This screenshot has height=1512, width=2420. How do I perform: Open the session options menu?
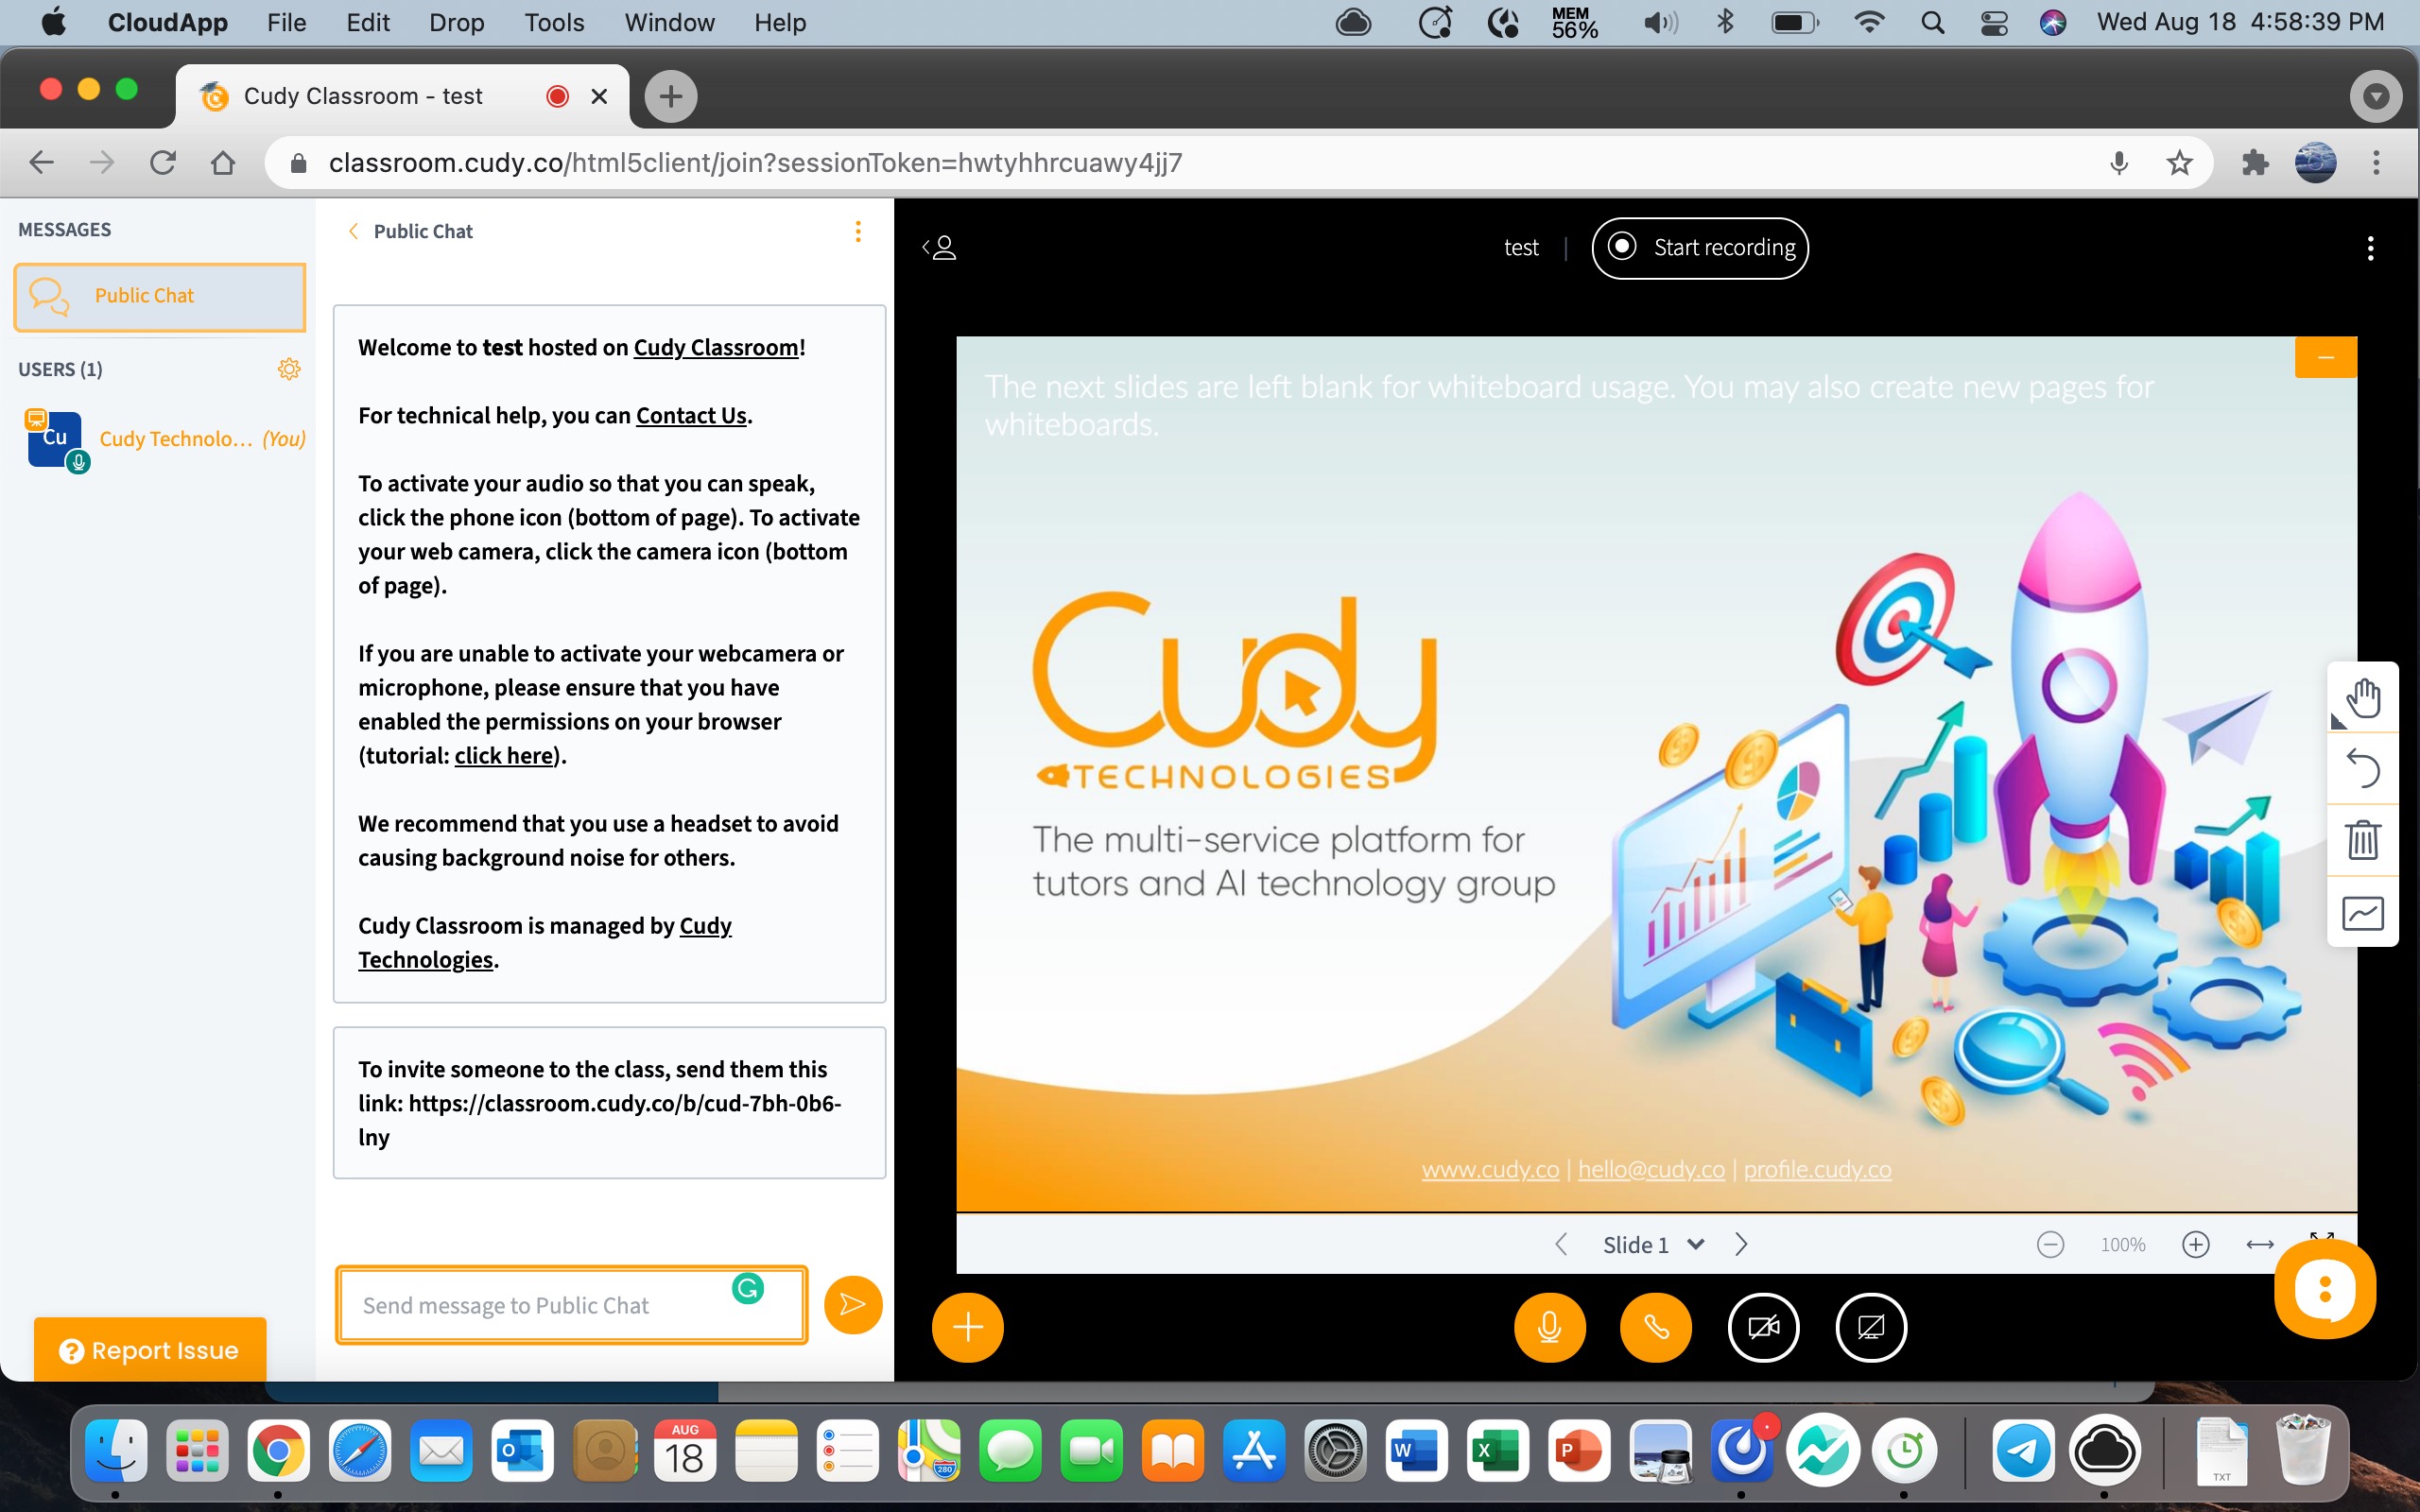coord(2370,247)
